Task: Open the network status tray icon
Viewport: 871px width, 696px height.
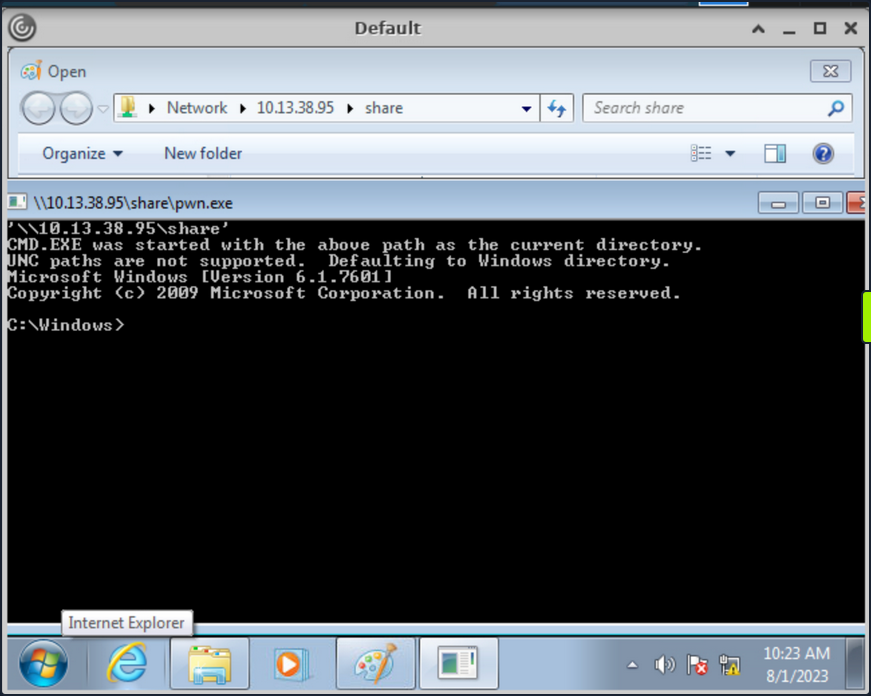Action: click(x=729, y=663)
